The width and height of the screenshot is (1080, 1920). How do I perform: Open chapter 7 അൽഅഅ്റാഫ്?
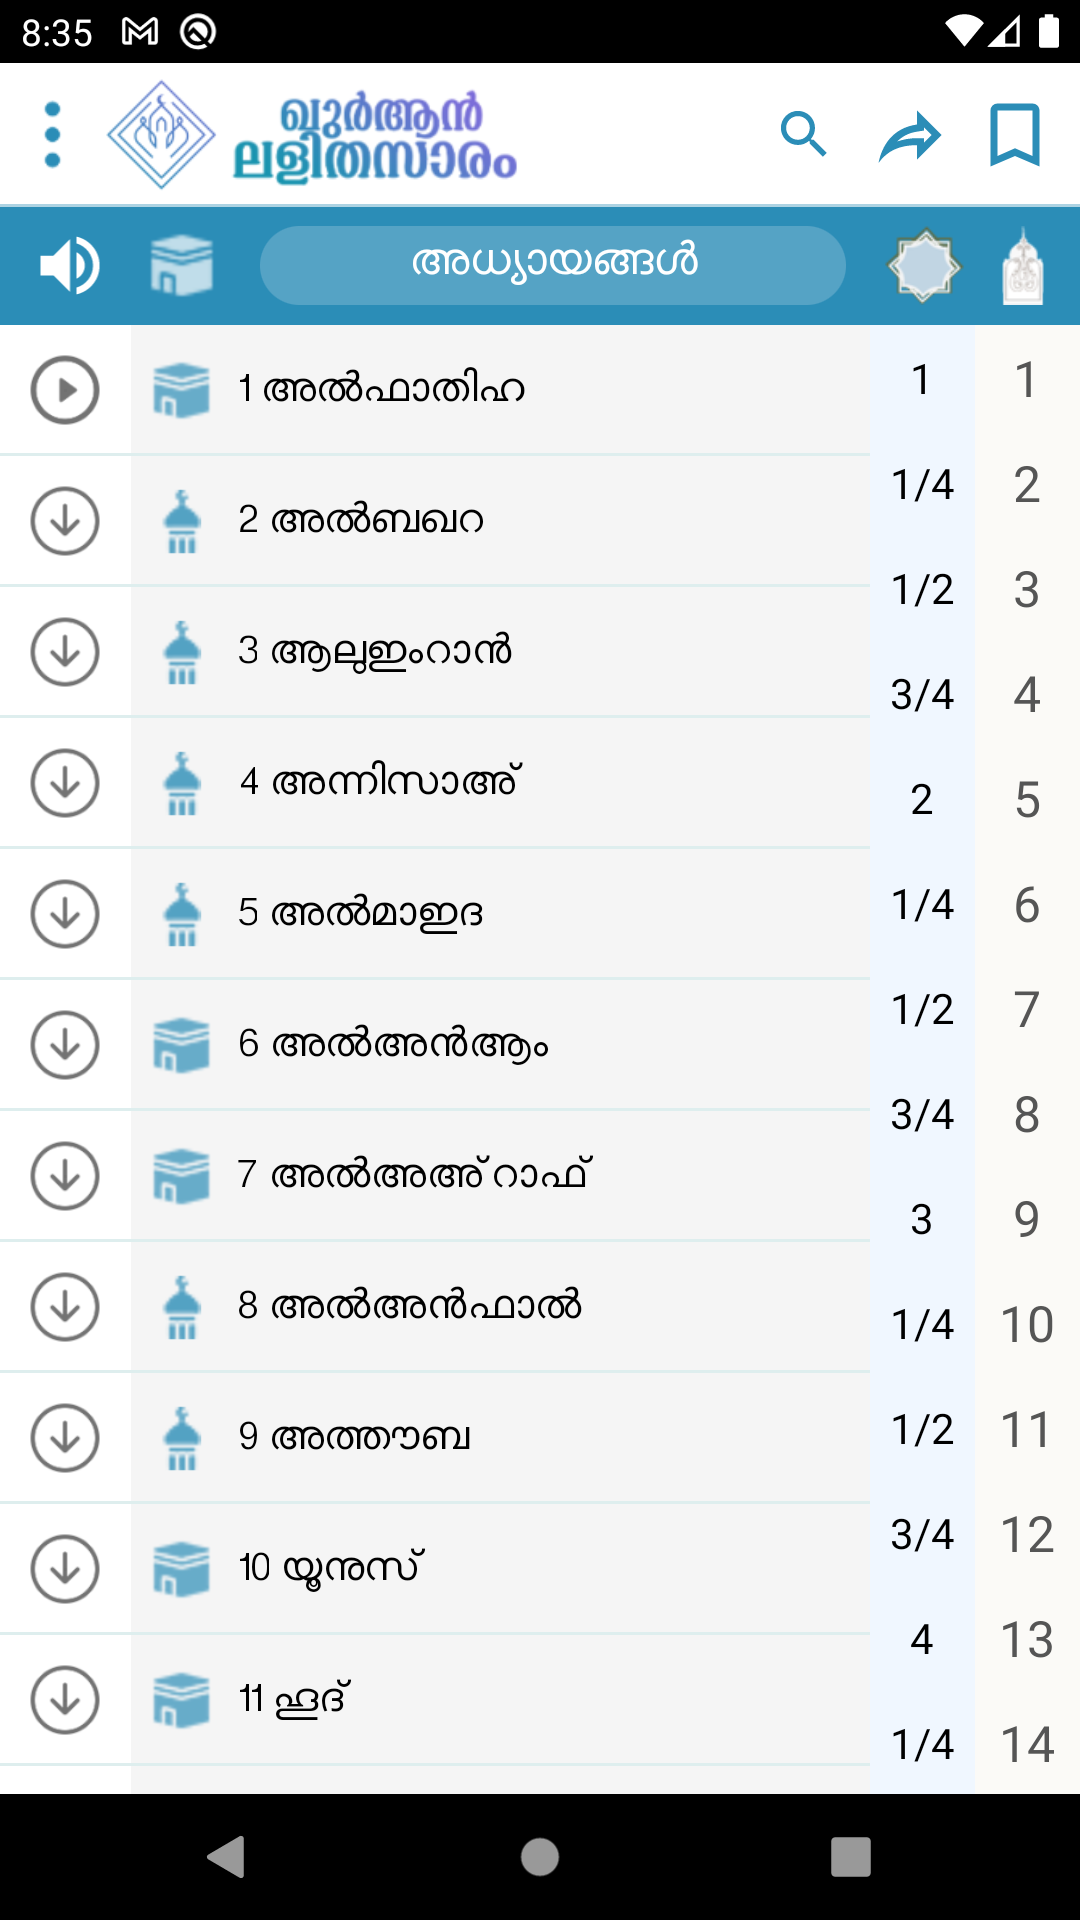500,1176
